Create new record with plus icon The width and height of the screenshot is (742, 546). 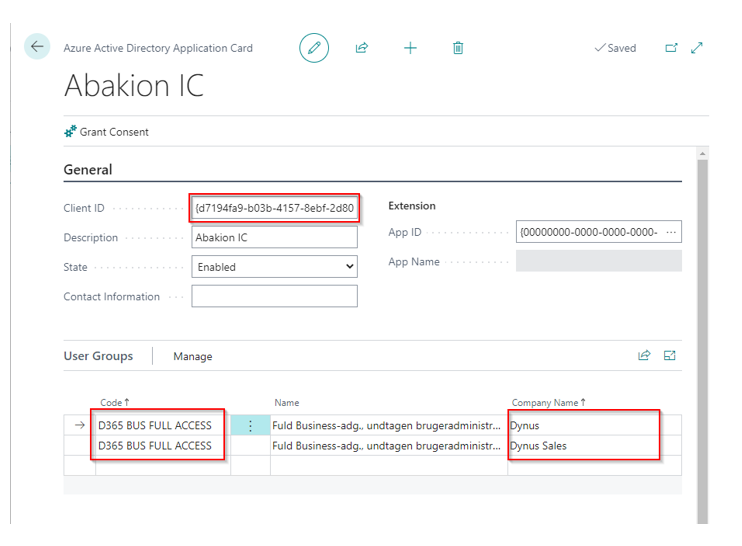click(x=410, y=48)
